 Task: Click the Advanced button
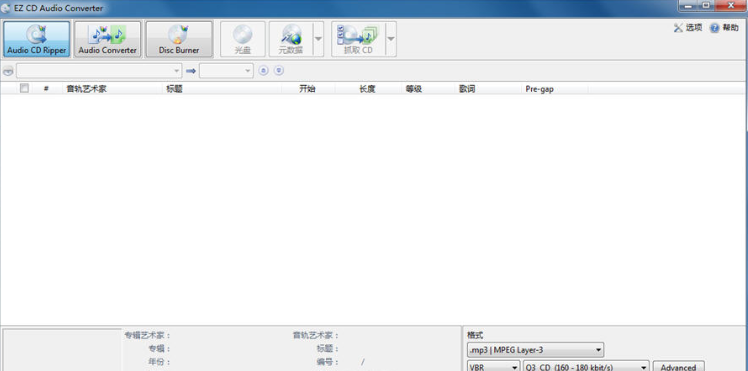coord(678,366)
